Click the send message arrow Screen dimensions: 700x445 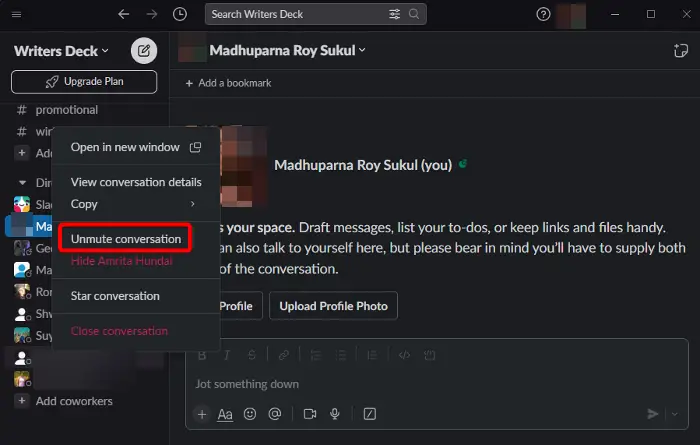653,414
